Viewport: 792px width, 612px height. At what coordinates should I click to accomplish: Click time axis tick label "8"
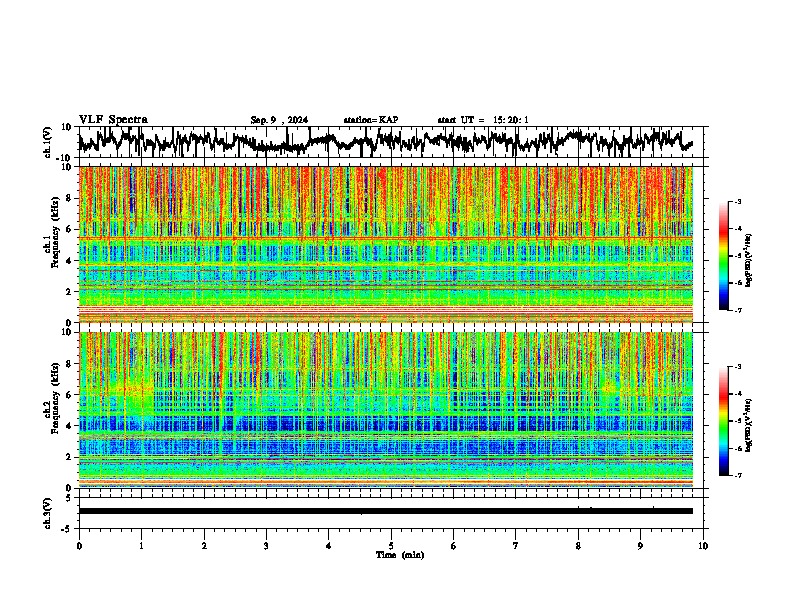(578, 546)
